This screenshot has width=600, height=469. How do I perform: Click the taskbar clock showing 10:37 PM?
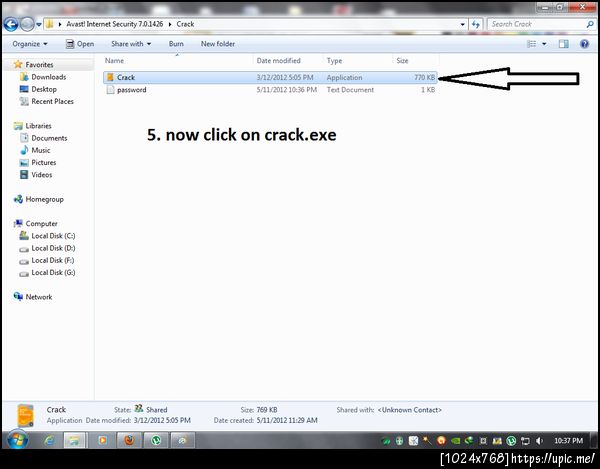coord(568,441)
